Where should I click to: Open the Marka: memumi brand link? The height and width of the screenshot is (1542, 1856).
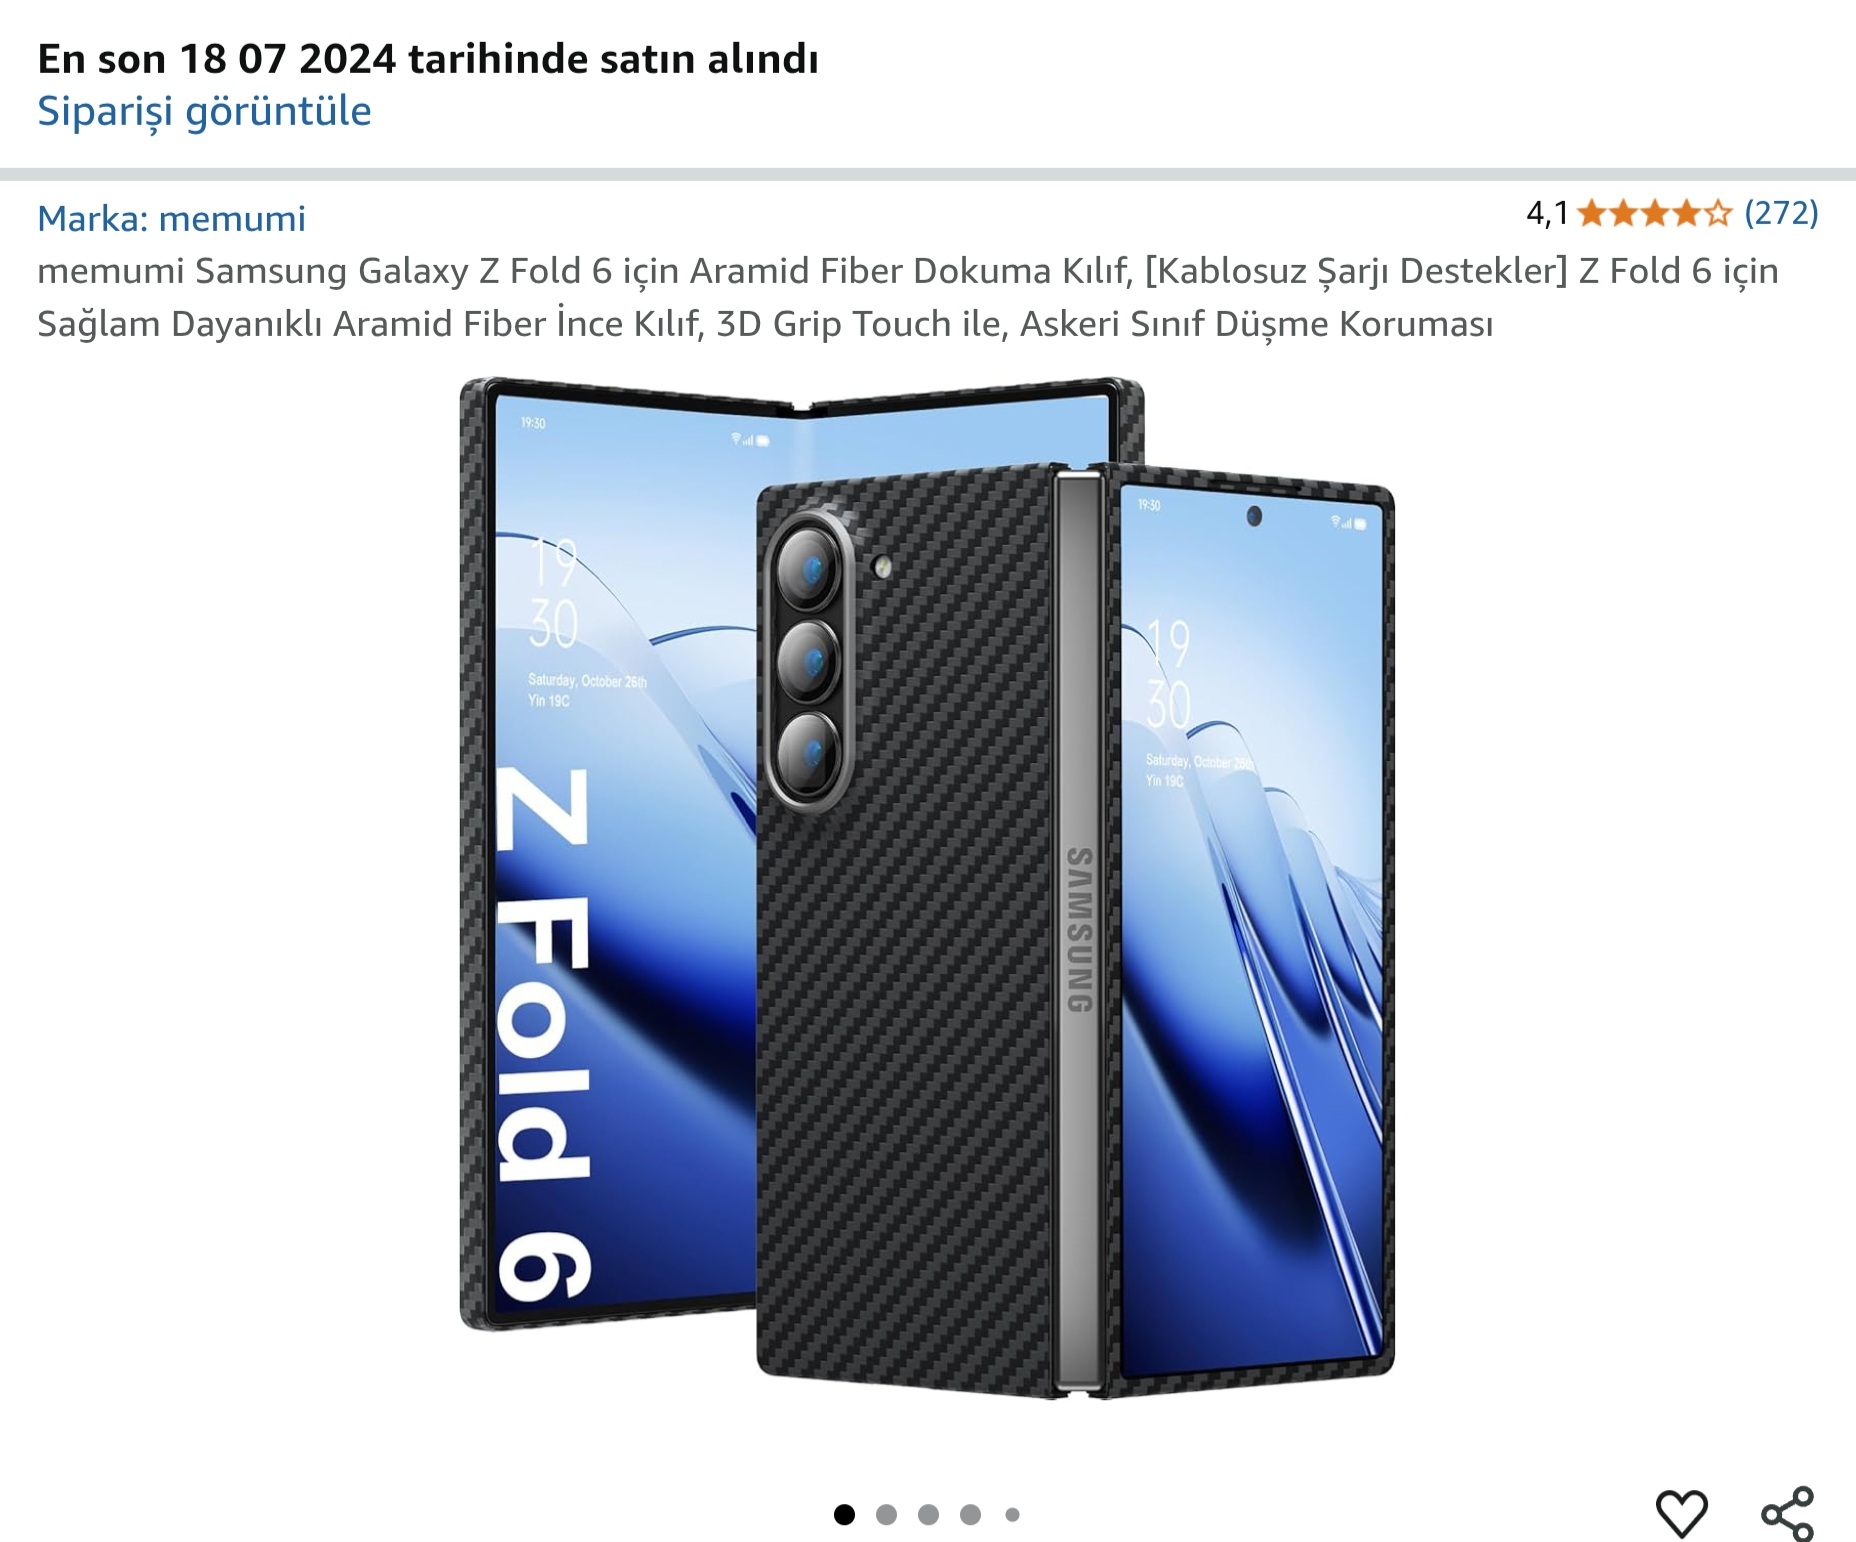[x=171, y=218]
